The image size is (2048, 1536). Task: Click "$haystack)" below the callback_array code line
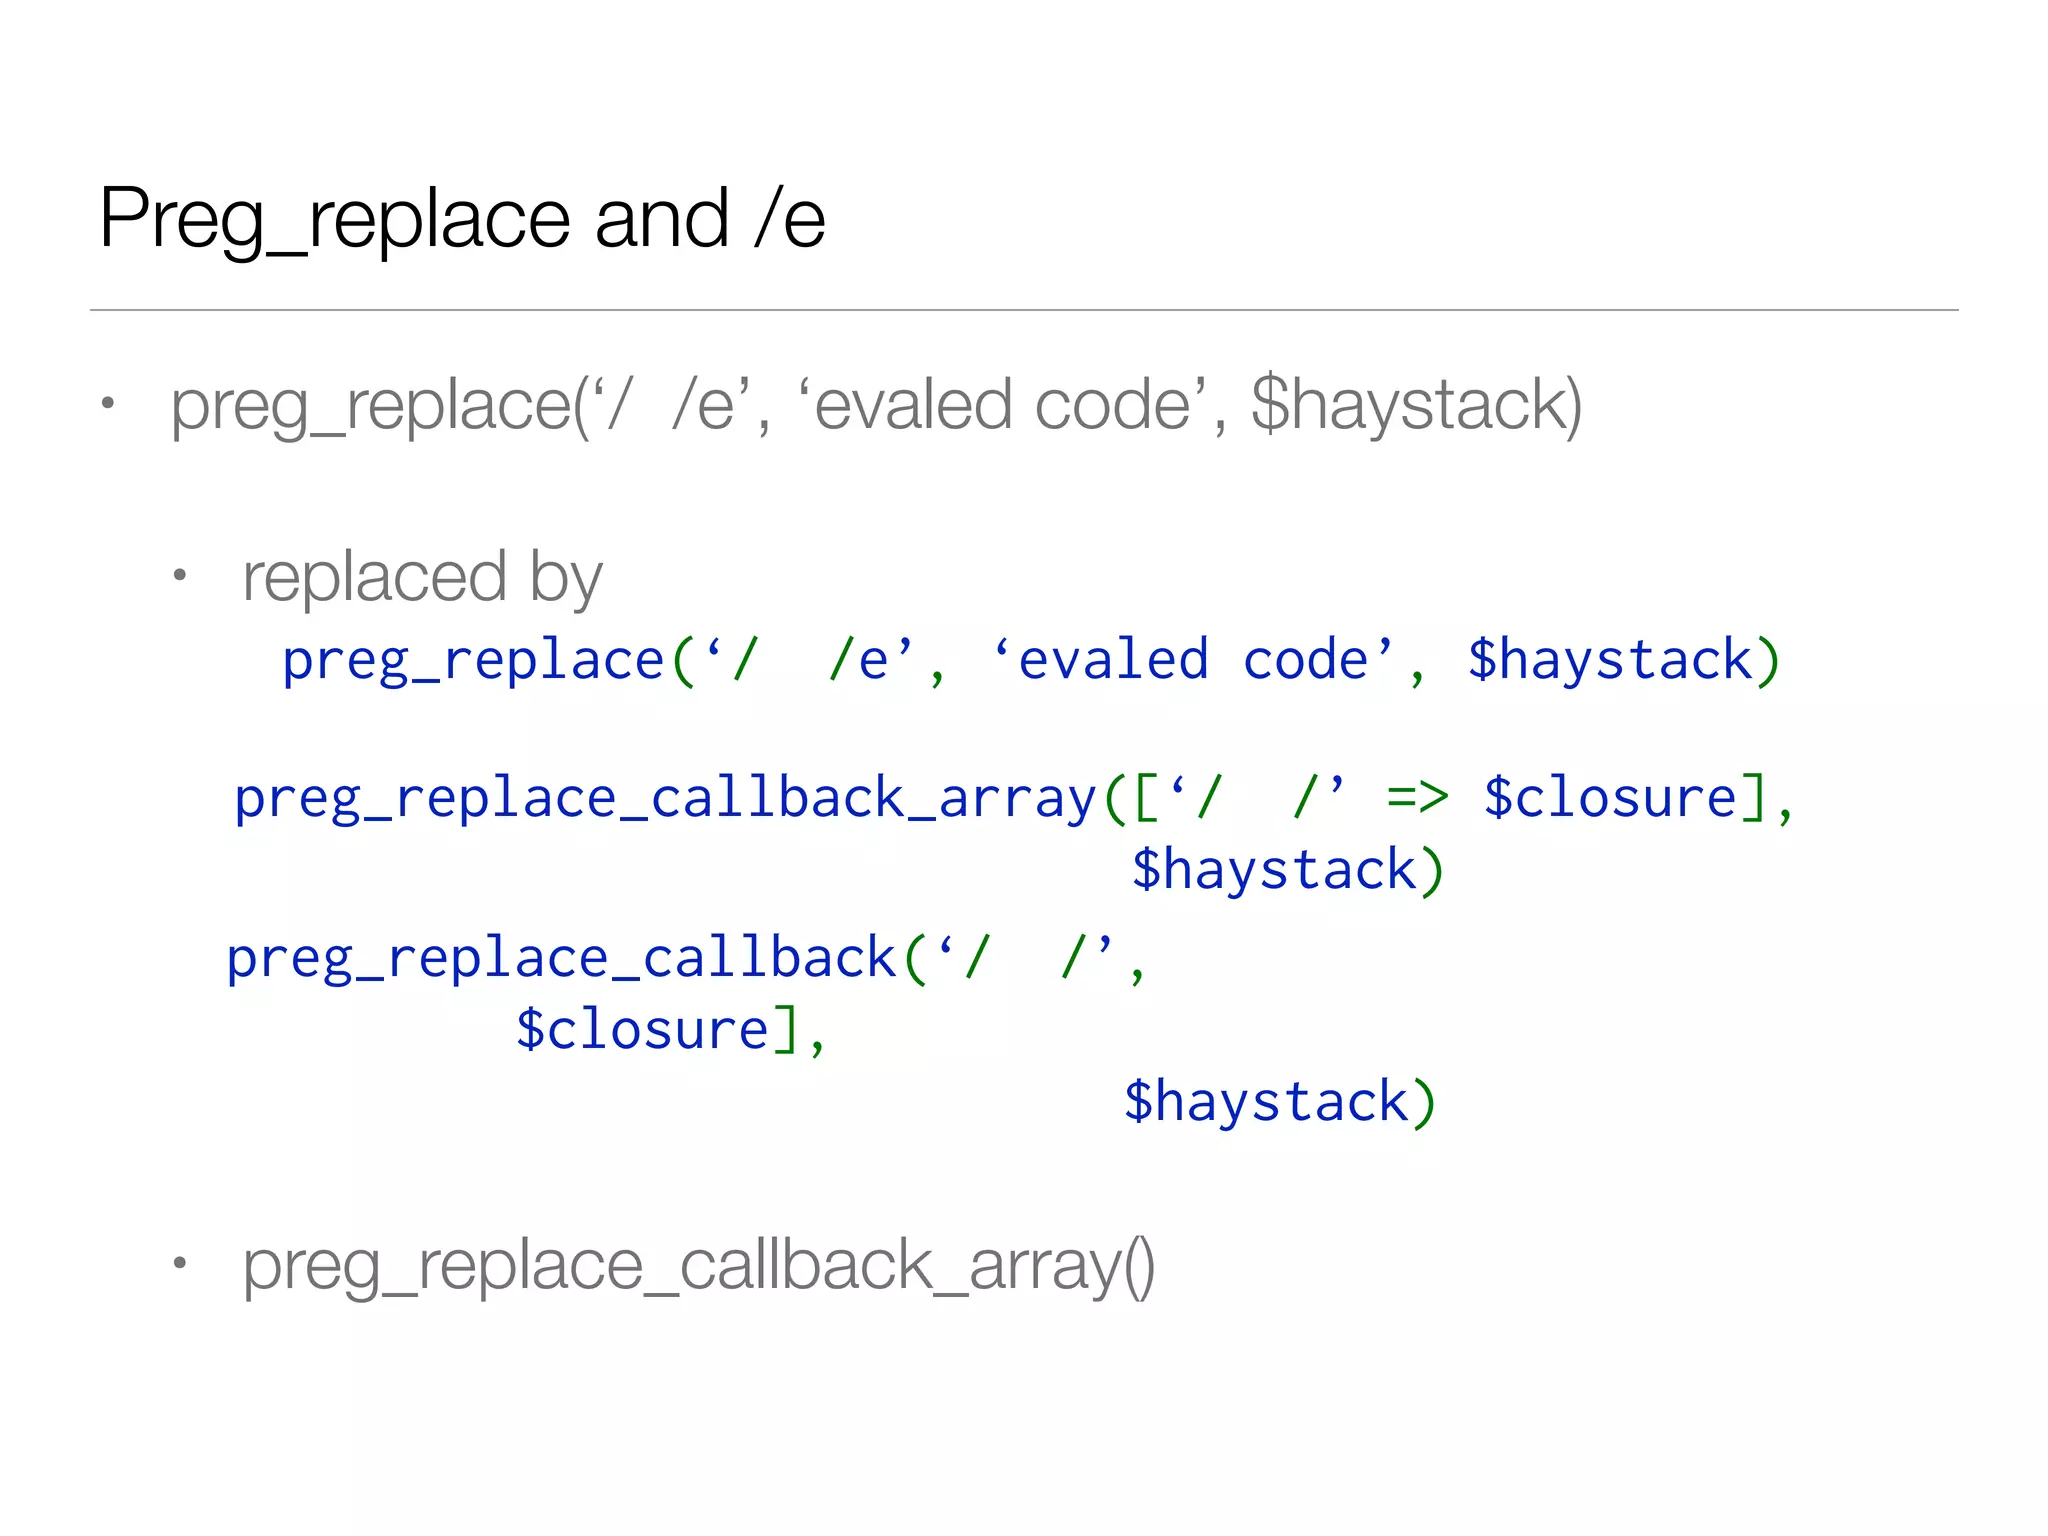[1288, 869]
